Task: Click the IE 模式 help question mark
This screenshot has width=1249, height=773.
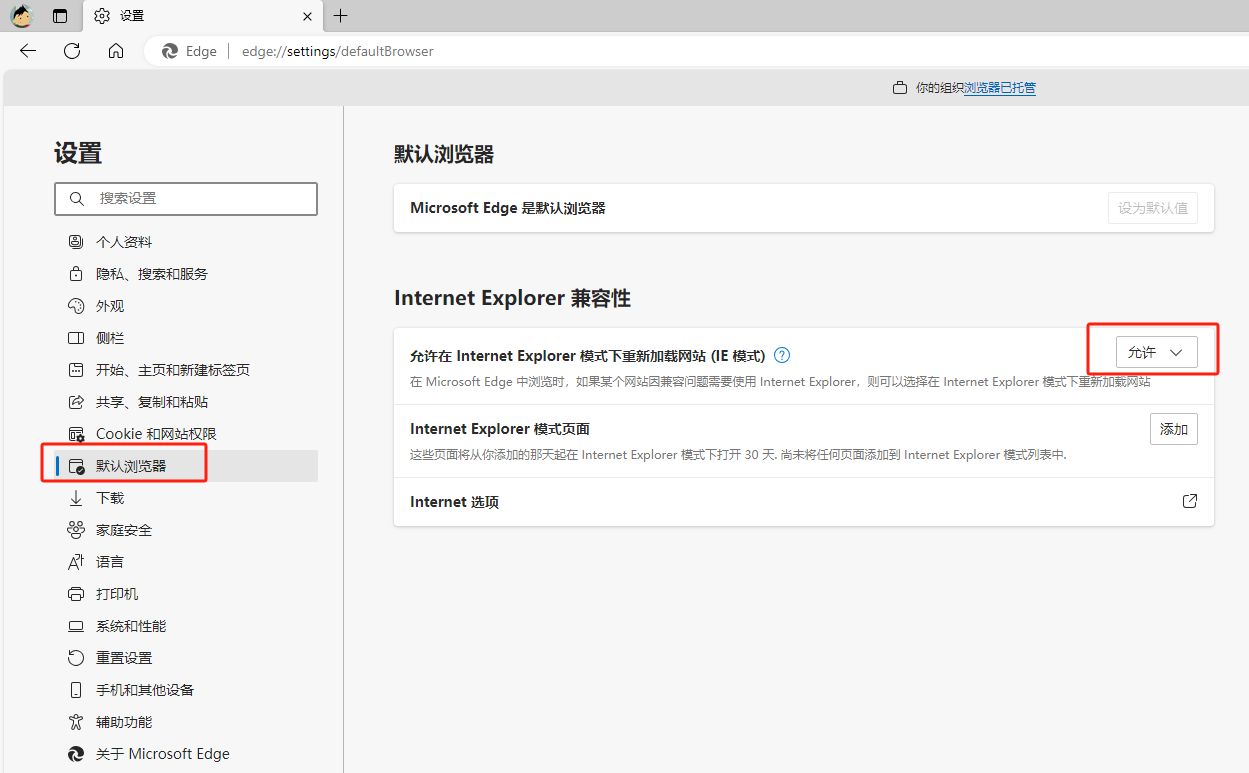Action: (x=781, y=354)
